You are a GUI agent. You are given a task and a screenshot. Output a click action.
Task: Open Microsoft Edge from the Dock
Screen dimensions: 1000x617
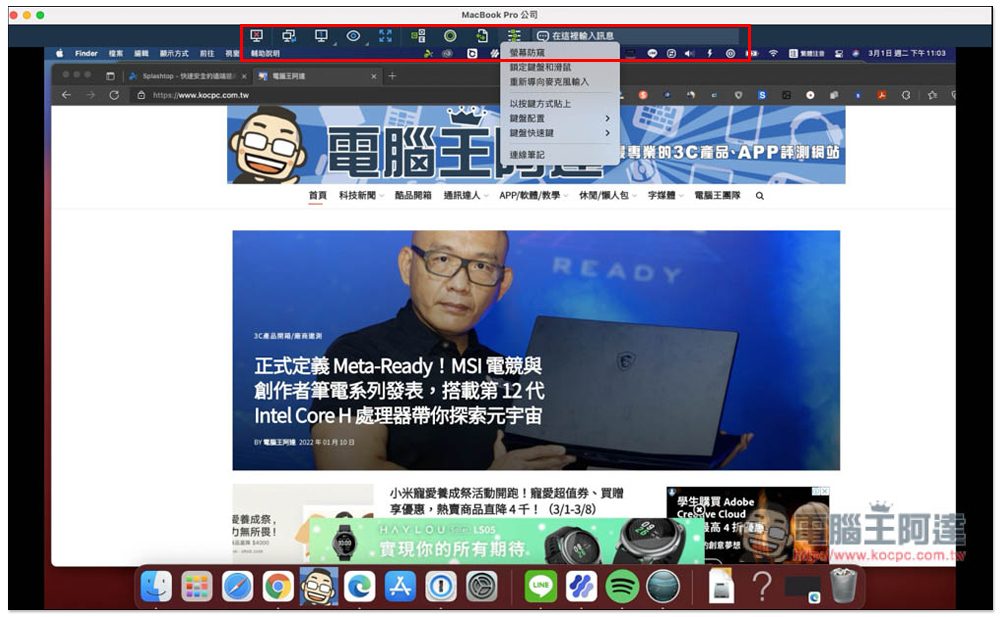360,586
